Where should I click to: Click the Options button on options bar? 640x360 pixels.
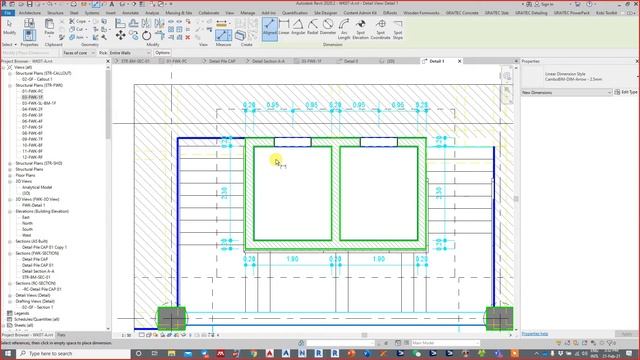click(x=162, y=53)
